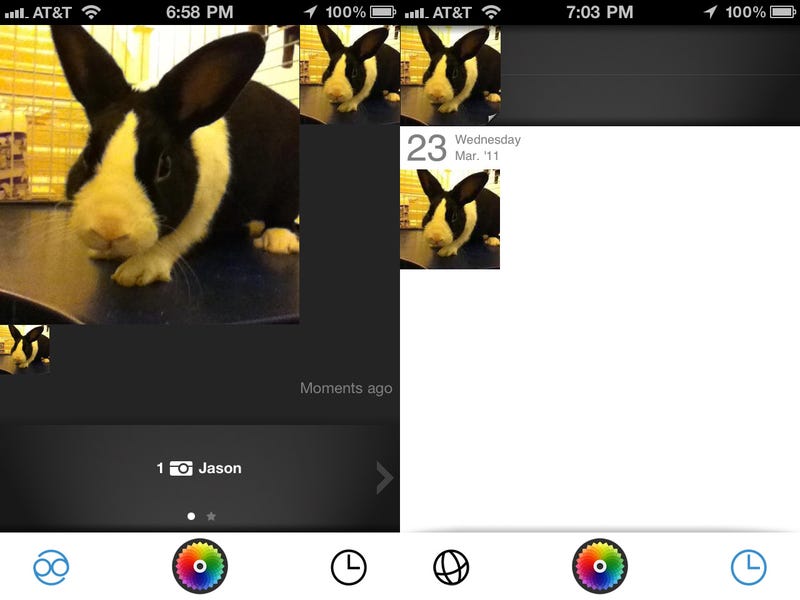Screen dimensions: 800x600
Task: Tap the 'Wednesday' date label
Action: [488, 139]
